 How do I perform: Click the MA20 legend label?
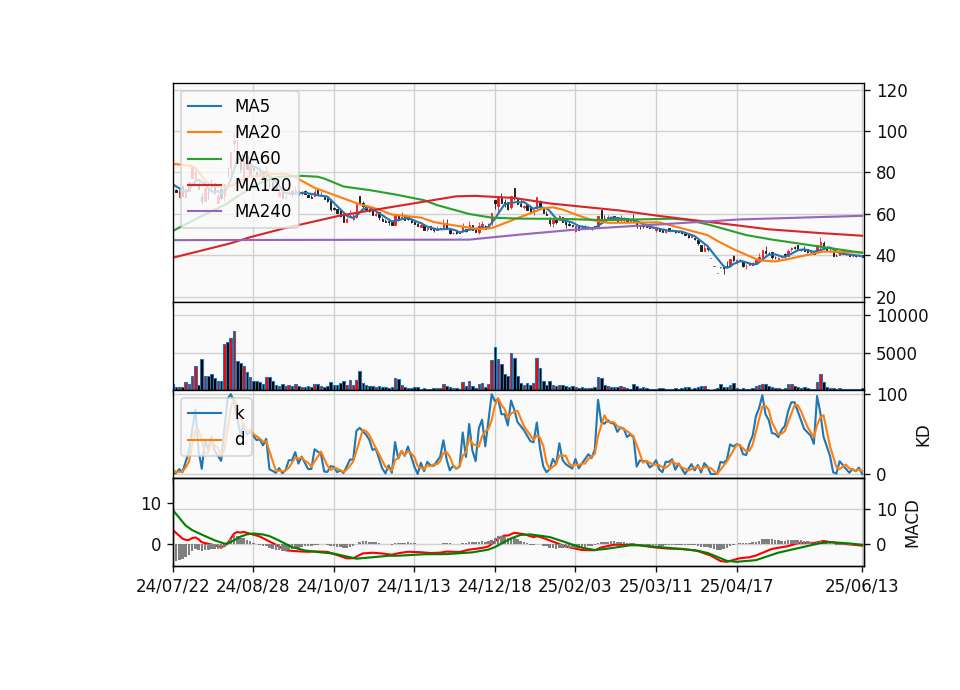pos(257,132)
